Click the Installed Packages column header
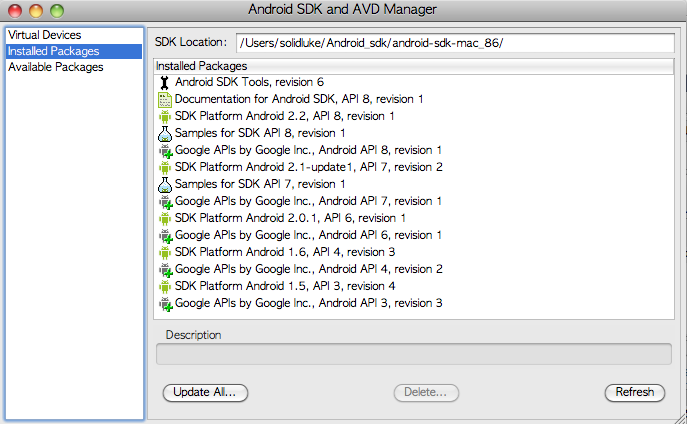 click(x=414, y=66)
